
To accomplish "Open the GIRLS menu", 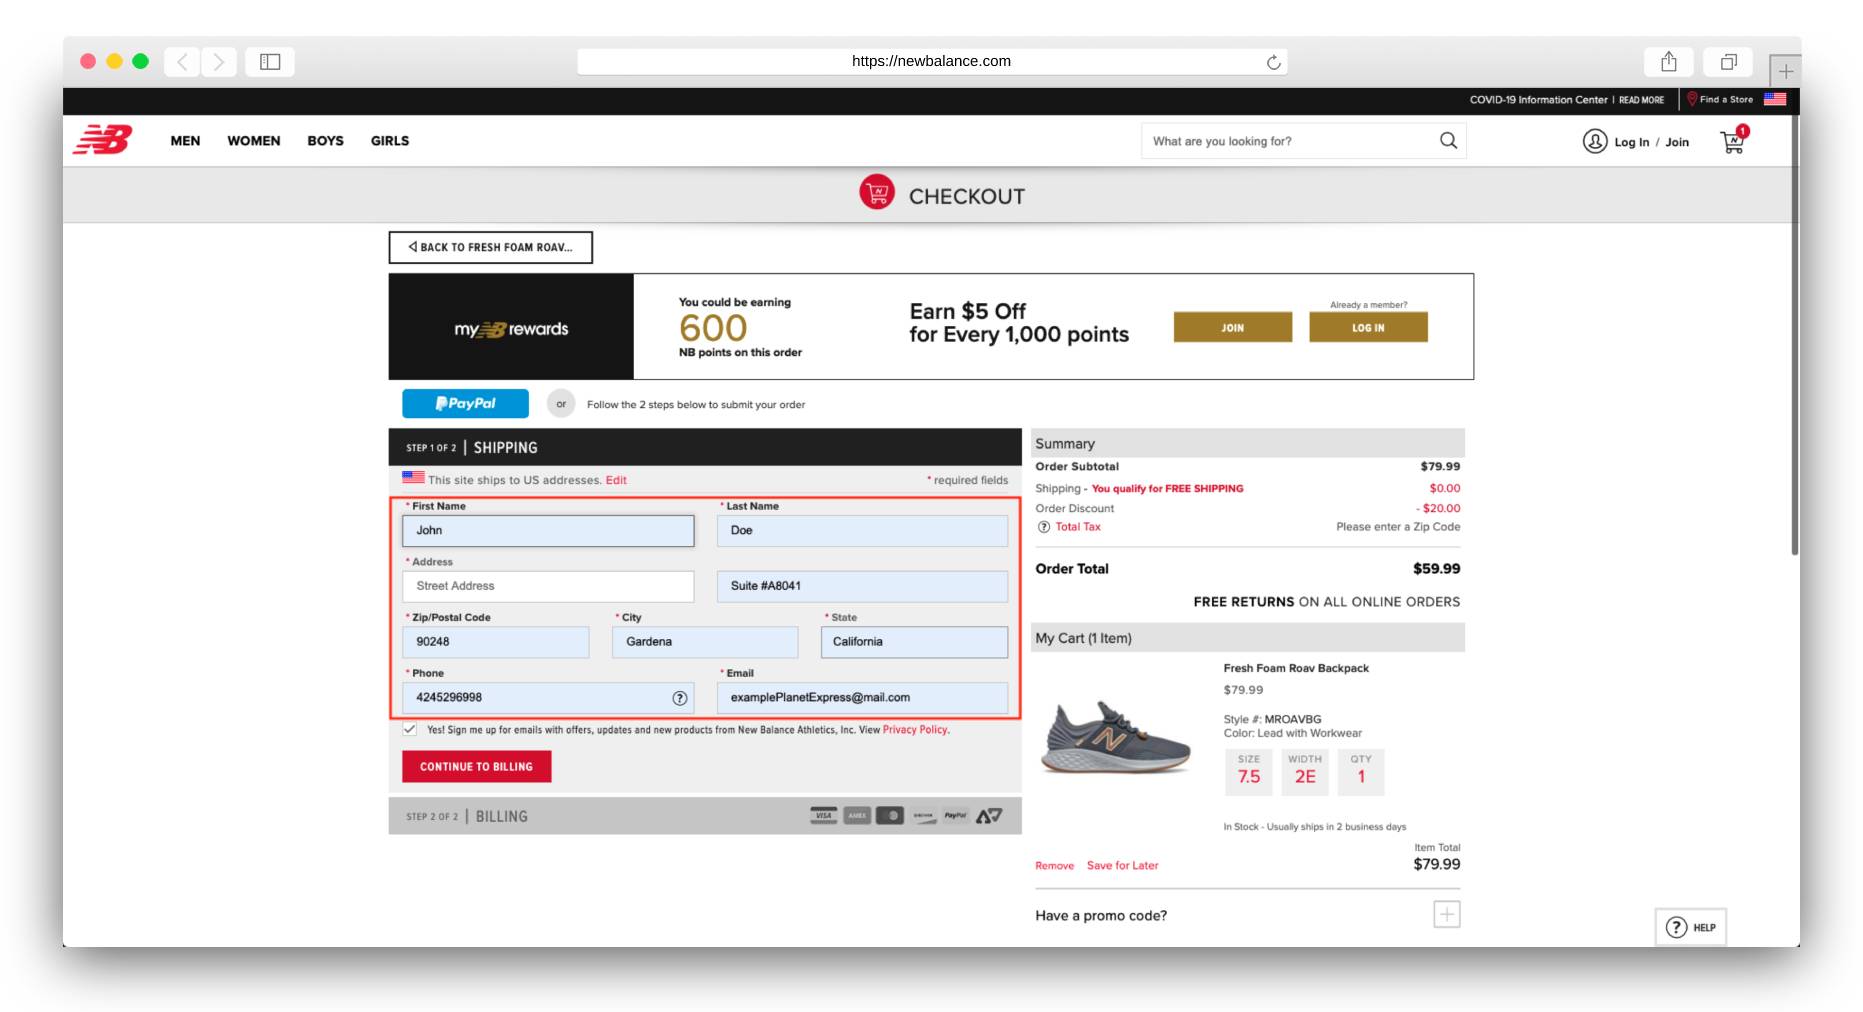I will pos(390,141).
